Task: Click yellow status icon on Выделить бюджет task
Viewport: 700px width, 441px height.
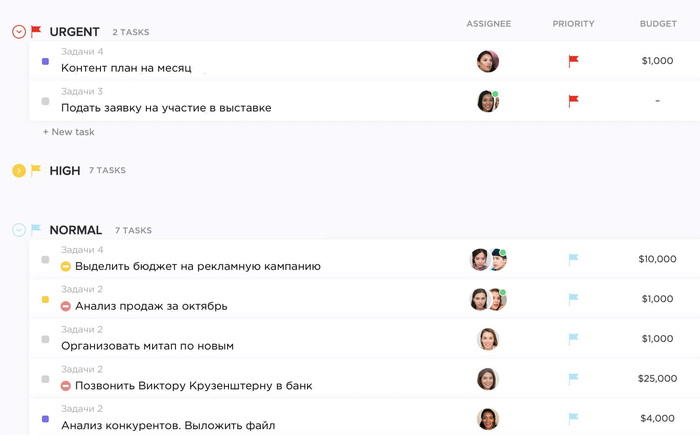Action: coord(66,267)
